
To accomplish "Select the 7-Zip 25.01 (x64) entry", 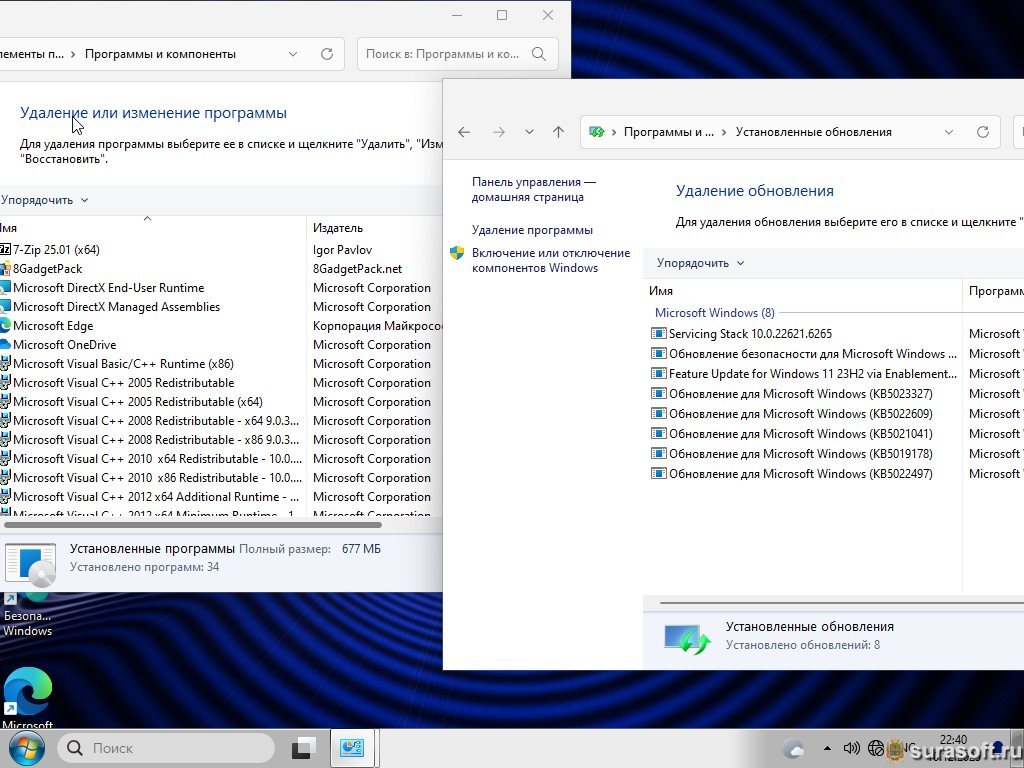I will (56, 250).
